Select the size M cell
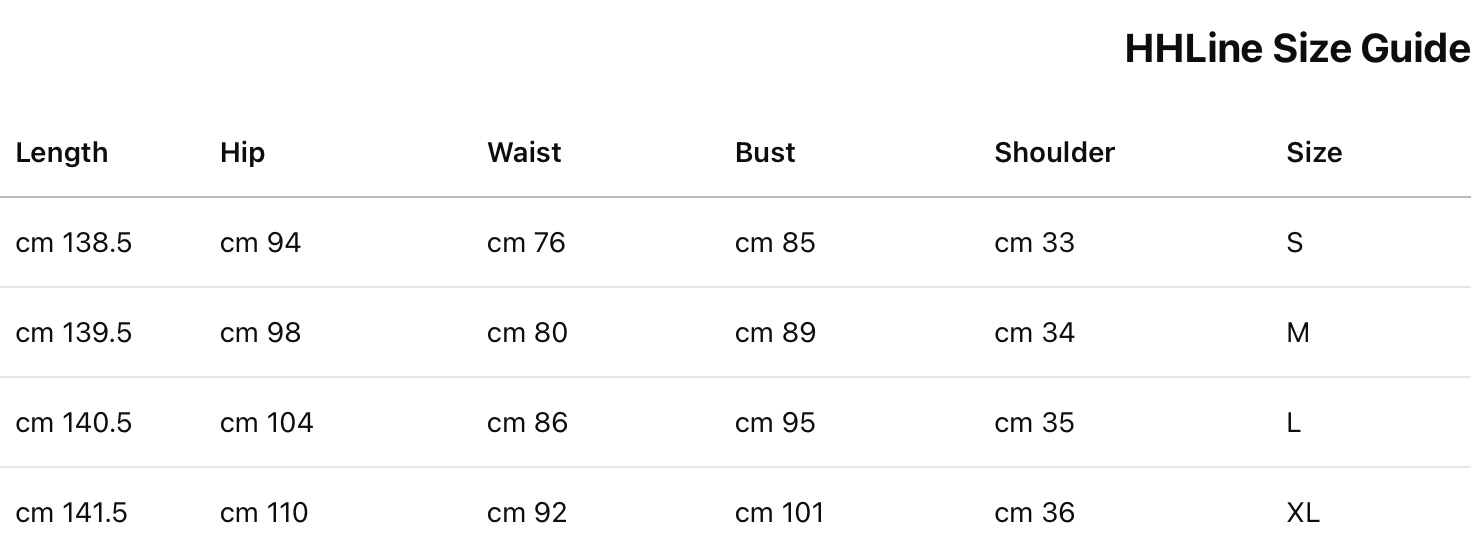Image resolution: width=1479 pixels, height=559 pixels. coord(1298,333)
